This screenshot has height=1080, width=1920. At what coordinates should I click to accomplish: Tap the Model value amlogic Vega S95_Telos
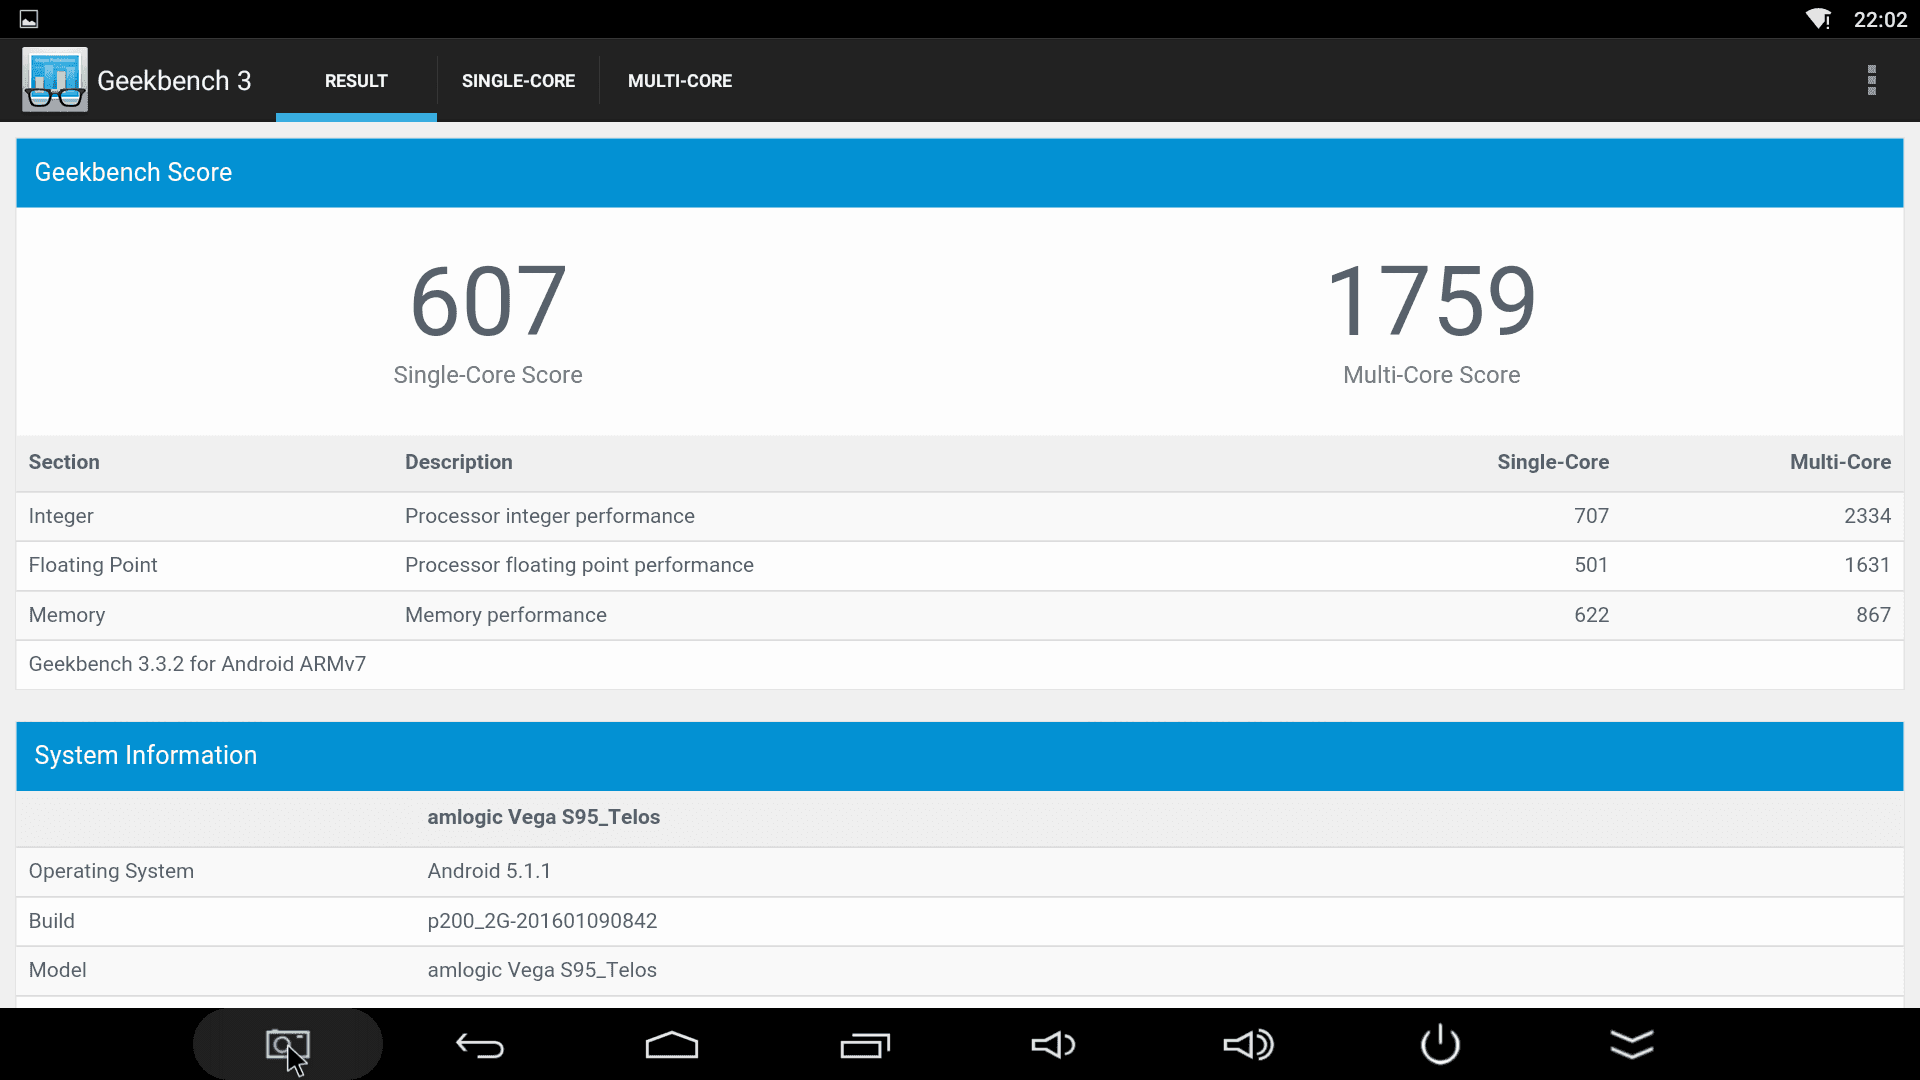pyautogui.click(x=542, y=970)
